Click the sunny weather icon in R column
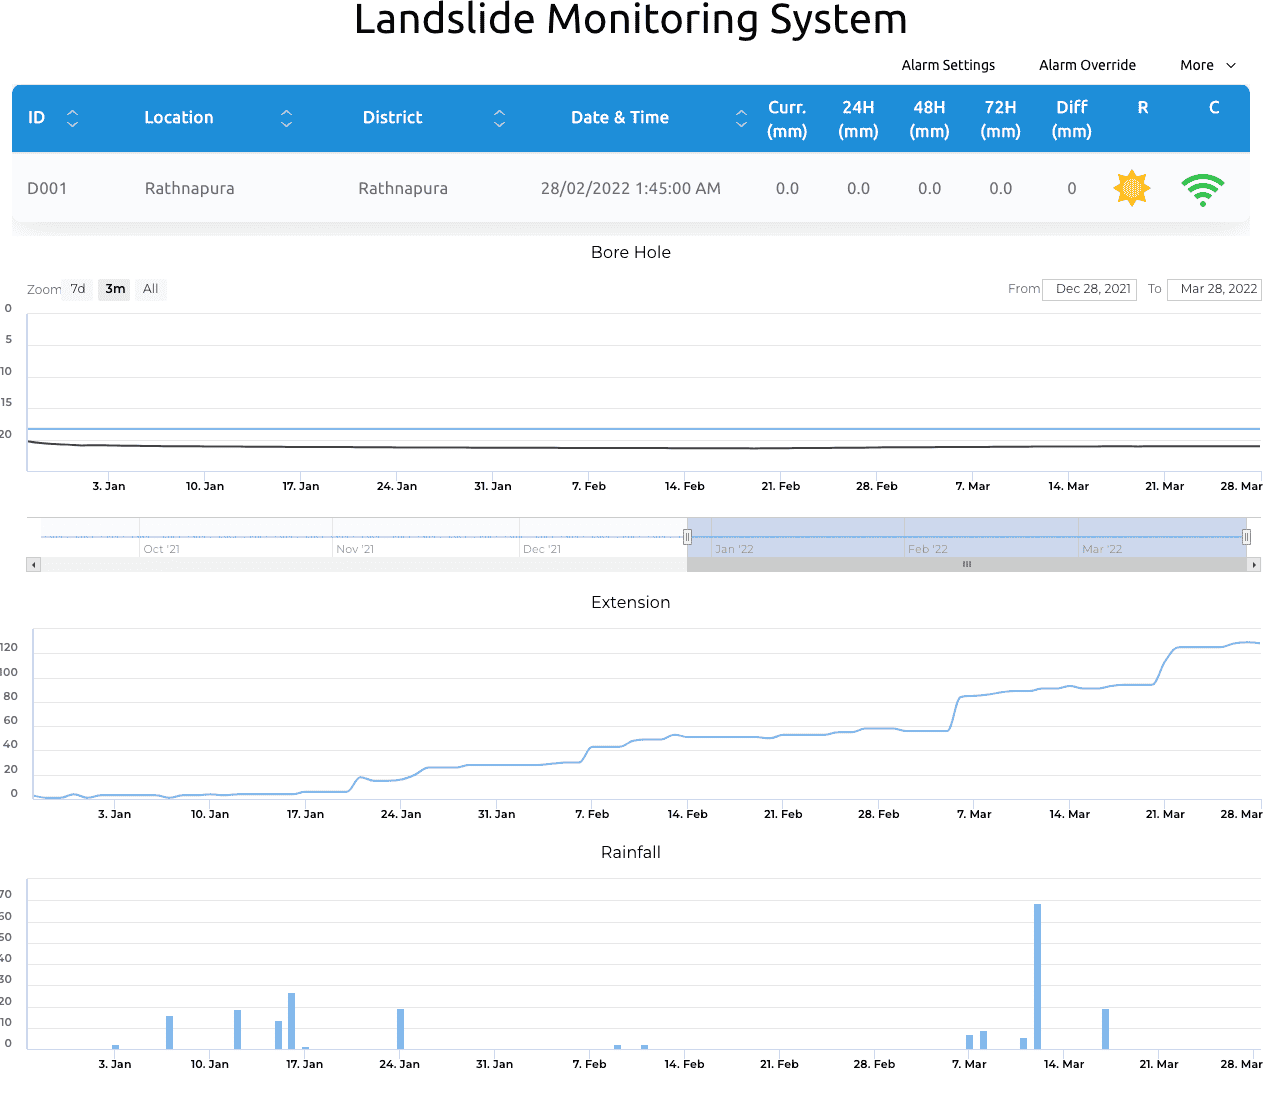This screenshot has width=1266, height=1099. tap(1132, 188)
